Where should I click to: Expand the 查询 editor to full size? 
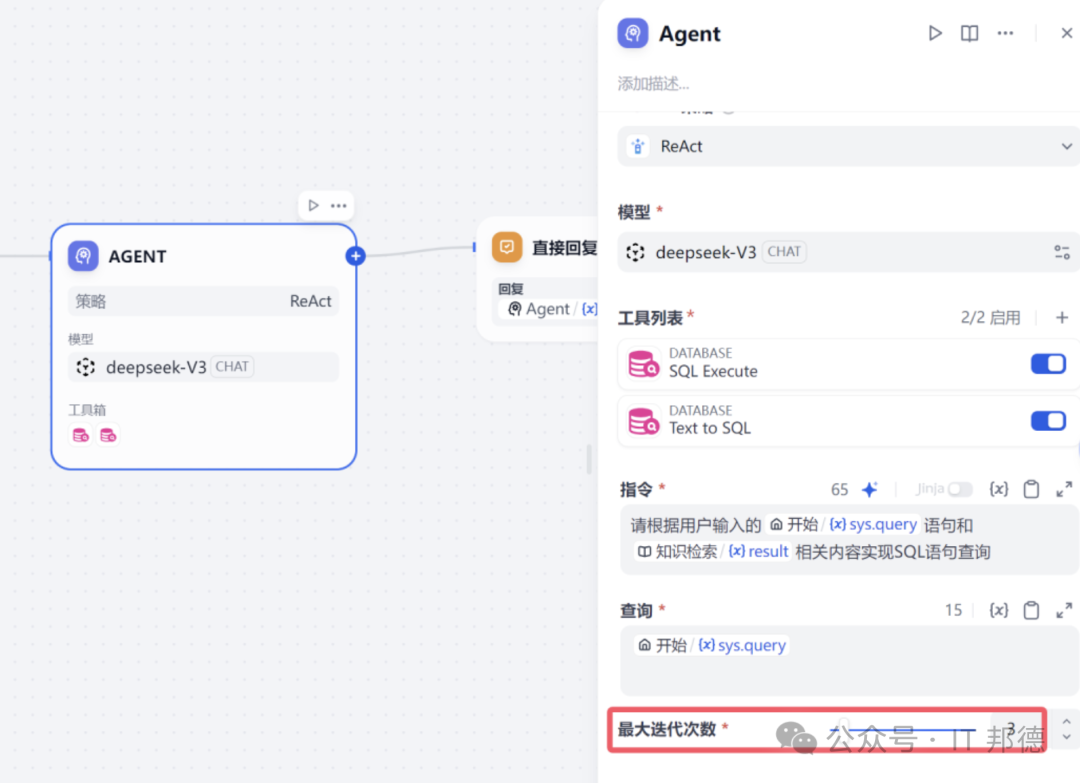(1063, 610)
